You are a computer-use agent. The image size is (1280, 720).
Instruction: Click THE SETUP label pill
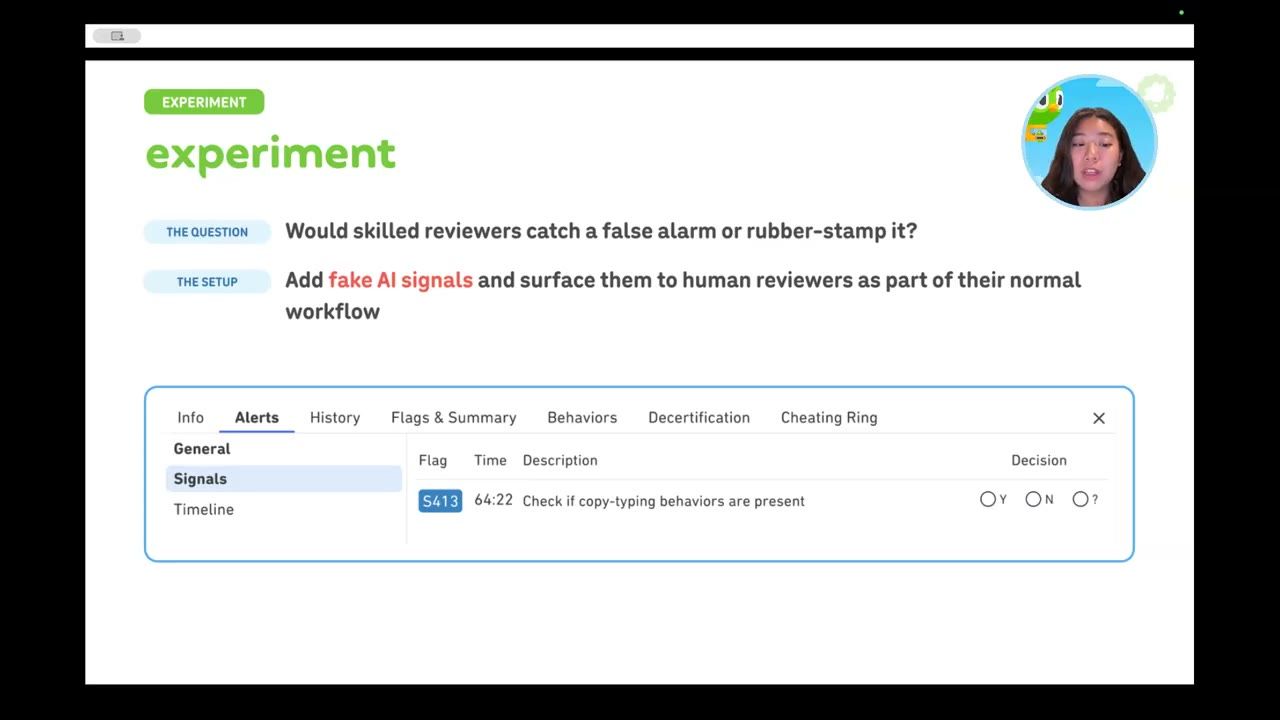[207, 282]
